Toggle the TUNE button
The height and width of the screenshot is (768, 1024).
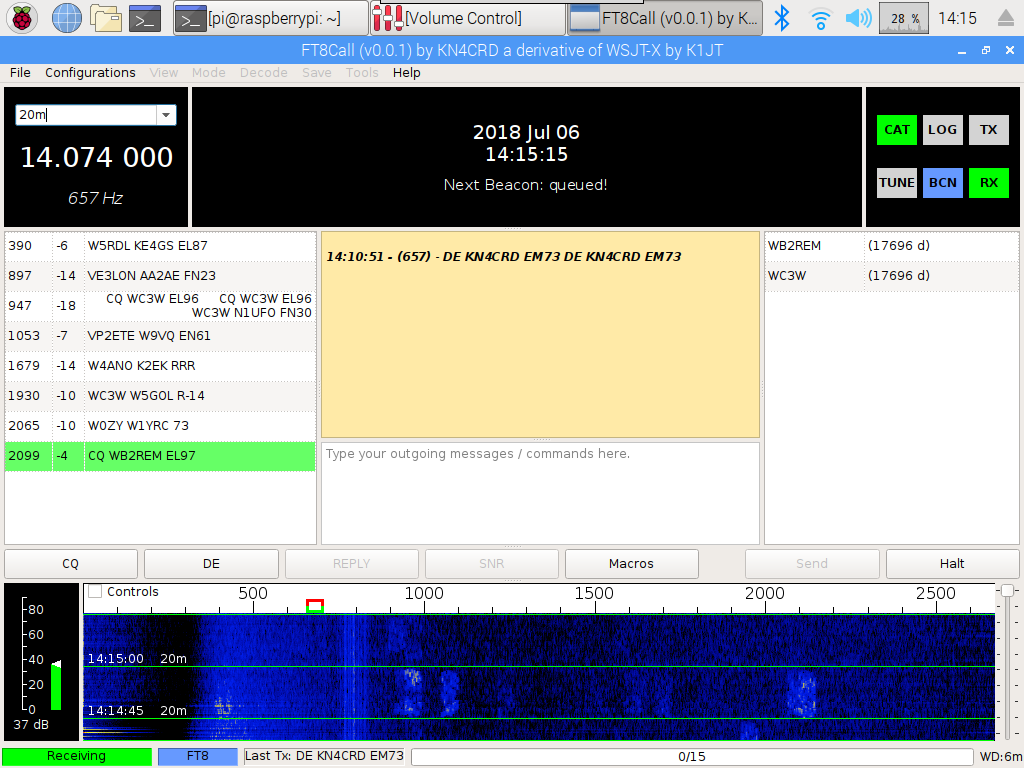click(896, 183)
